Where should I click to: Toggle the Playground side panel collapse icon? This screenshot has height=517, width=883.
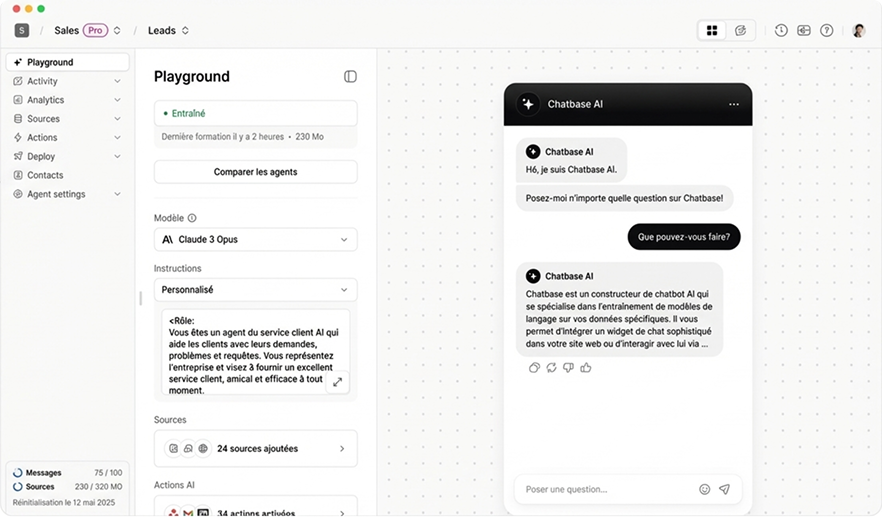coord(350,76)
